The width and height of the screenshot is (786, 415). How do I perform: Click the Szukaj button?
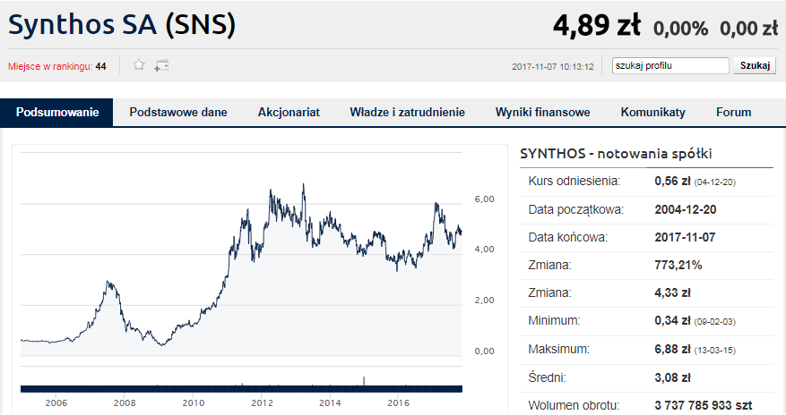coord(754,66)
